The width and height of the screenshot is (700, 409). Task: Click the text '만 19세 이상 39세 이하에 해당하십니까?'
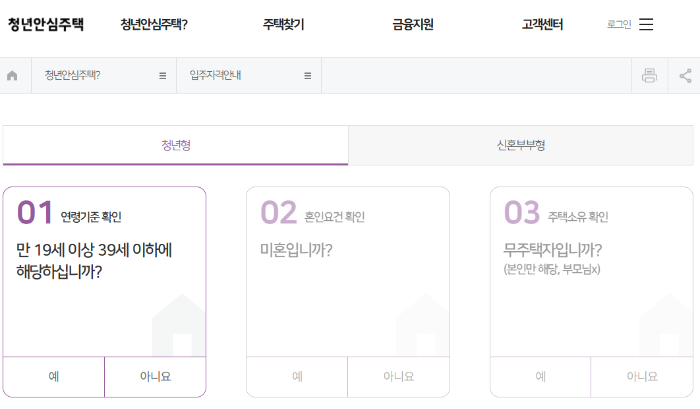point(94,260)
